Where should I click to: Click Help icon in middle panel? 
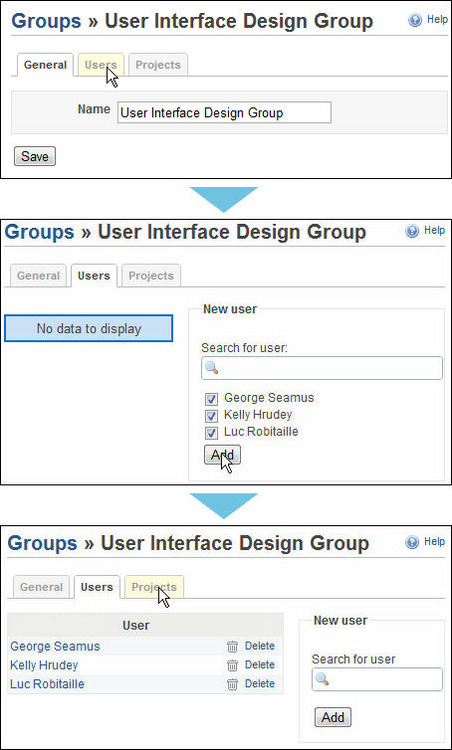tap(412, 231)
